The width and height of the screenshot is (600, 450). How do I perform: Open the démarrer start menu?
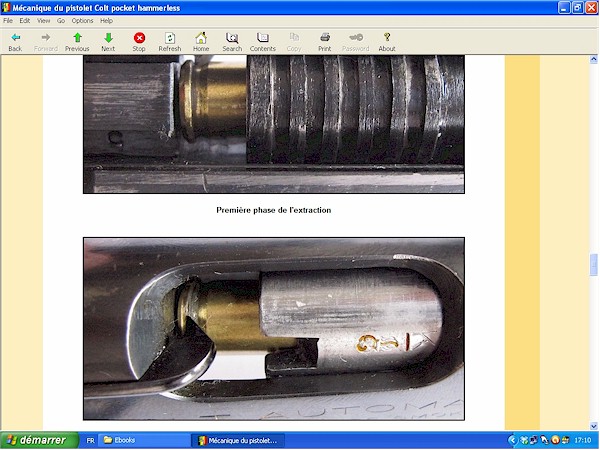click(x=39, y=440)
